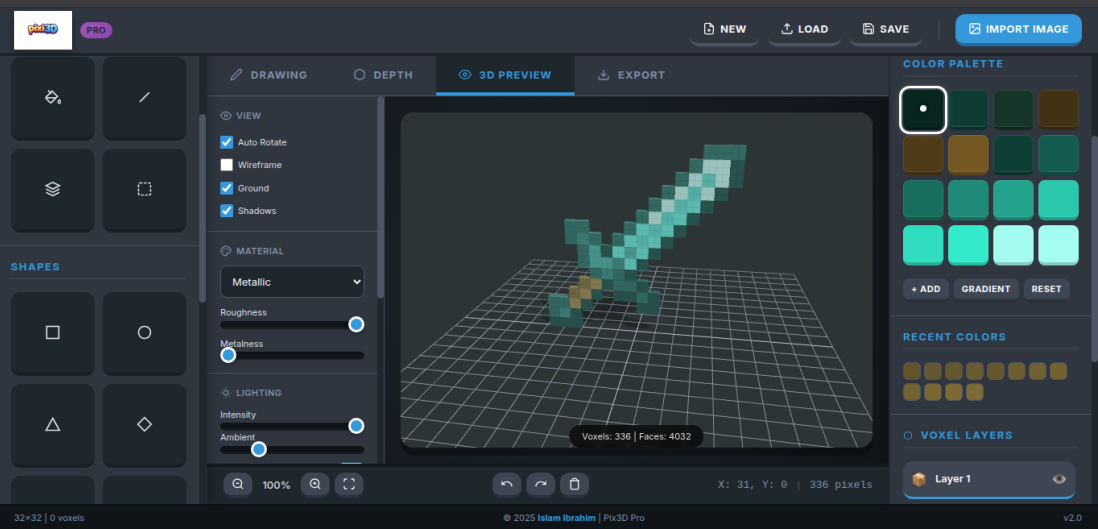Image resolution: width=1098 pixels, height=529 pixels.
Task: Pick the palest aqua swatch in last row
Action: [x=1058, y=245]
